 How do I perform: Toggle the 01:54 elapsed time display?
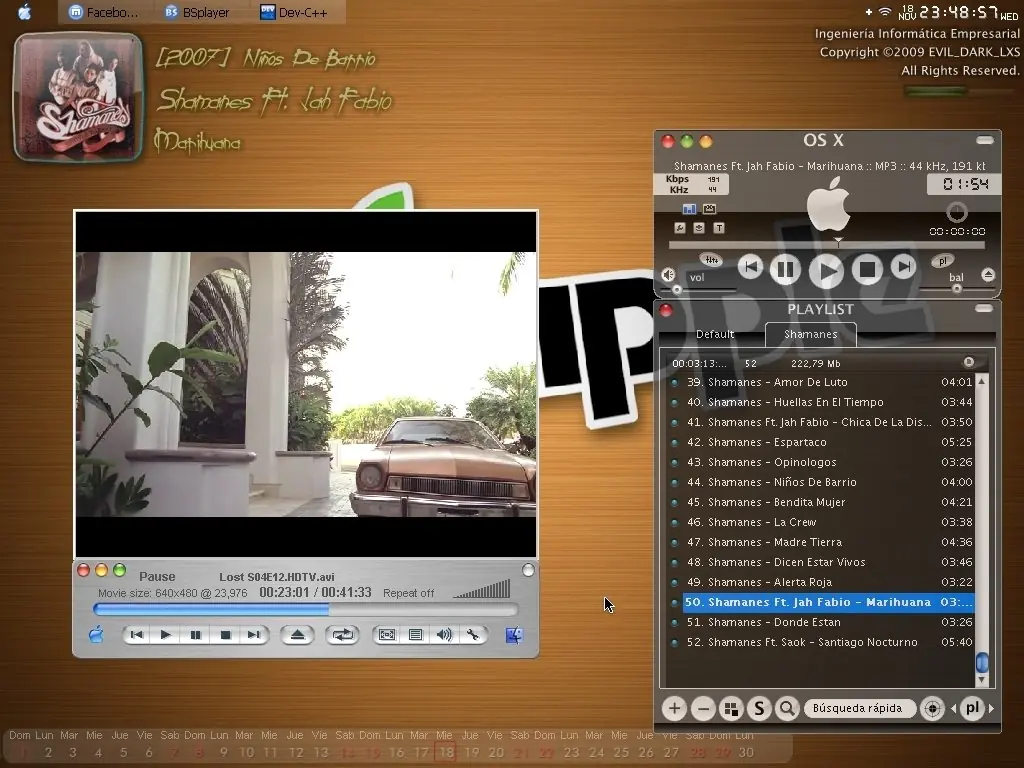[965, 184]
